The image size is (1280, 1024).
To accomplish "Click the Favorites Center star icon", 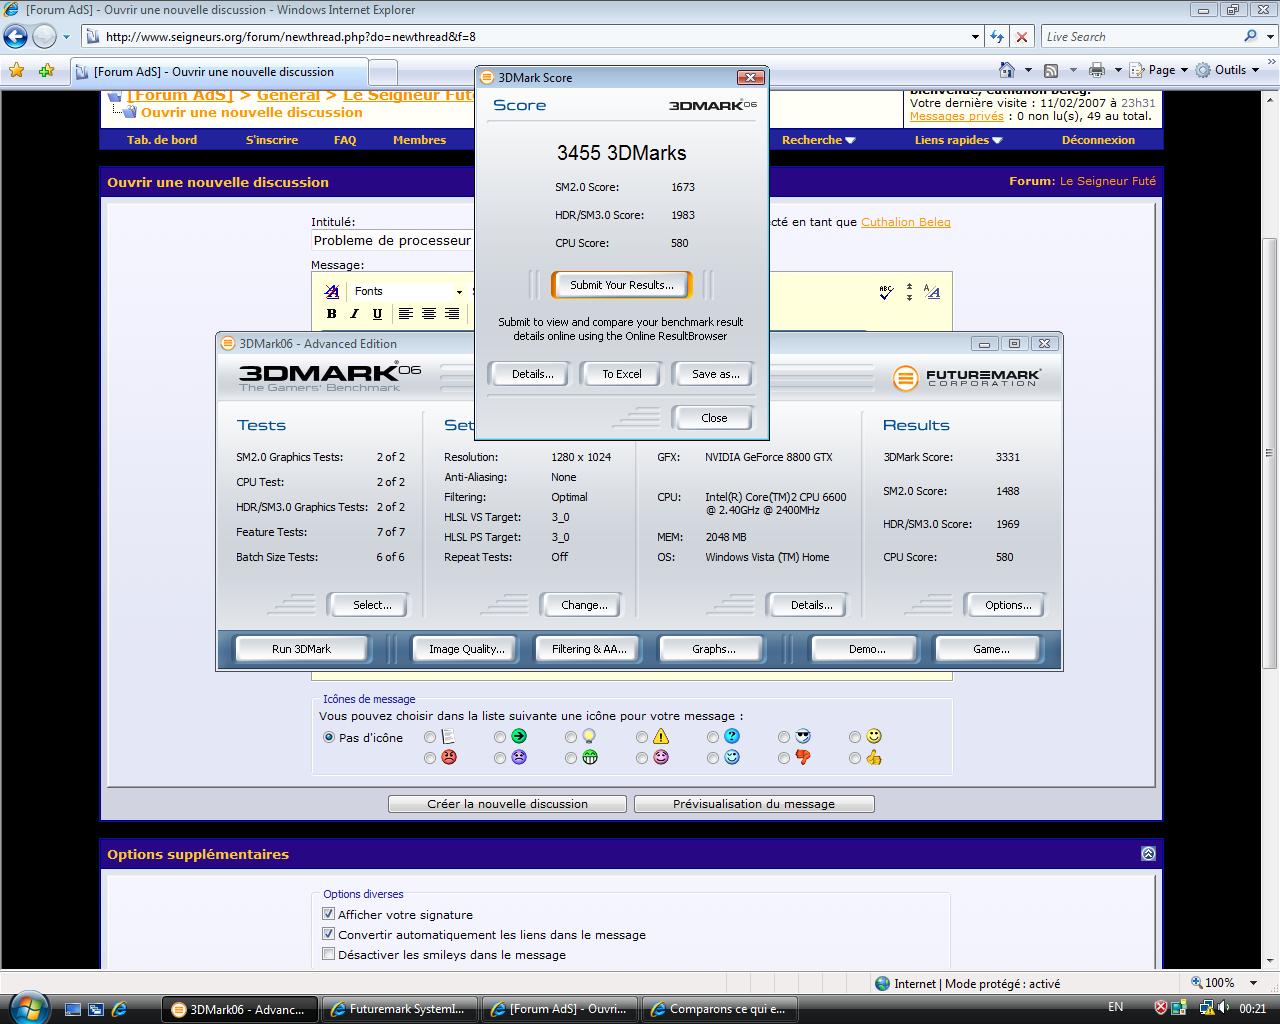I will (x=16, y=71).
